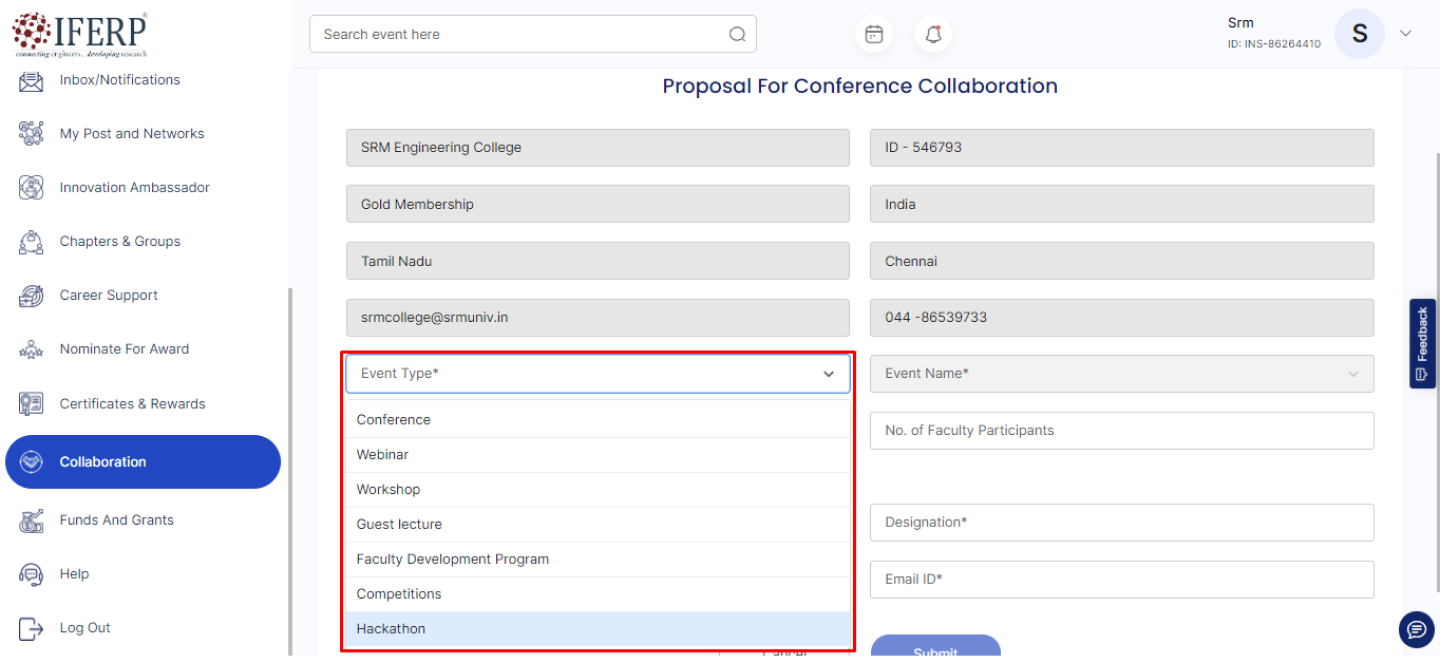Viewport: 1440px width, 656px height.
Task: Open Certificates & Rewards in sidebar
Action: [132, 404]
